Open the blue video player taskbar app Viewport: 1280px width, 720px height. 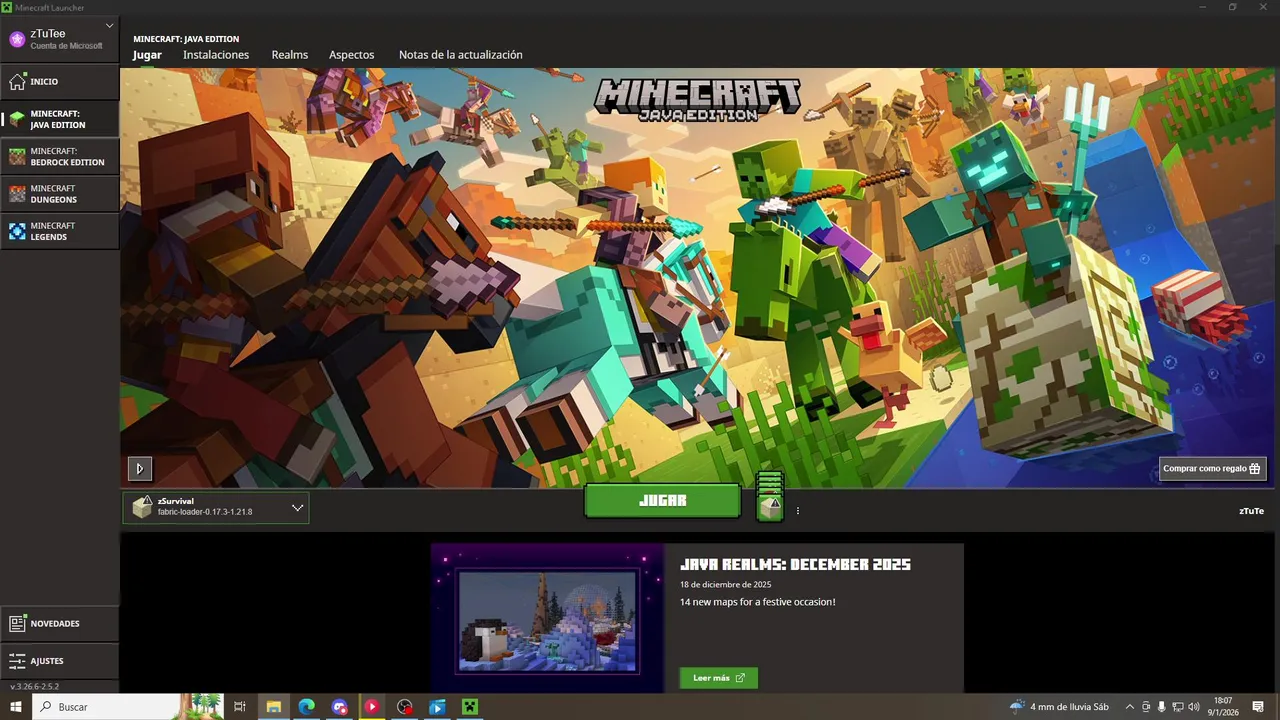pyautogui.click(x=437, y=707)
